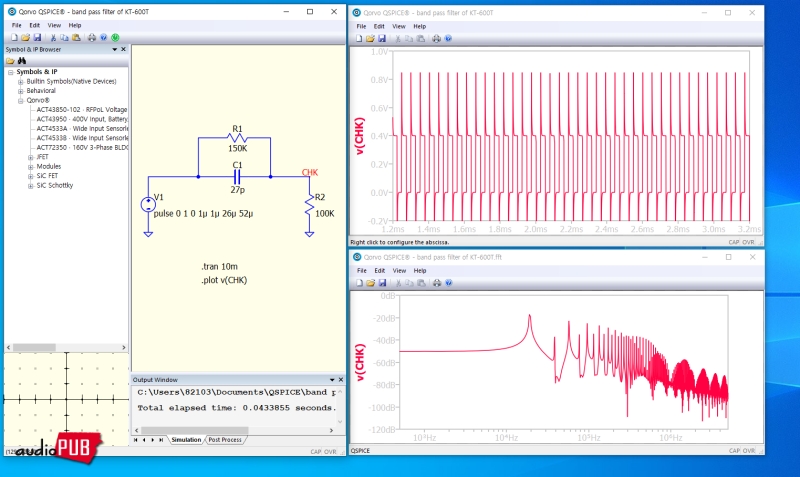The image size is (800, 477).
Task: Click the New file icon in schematic window toolbar
Action: coord(14,37)
